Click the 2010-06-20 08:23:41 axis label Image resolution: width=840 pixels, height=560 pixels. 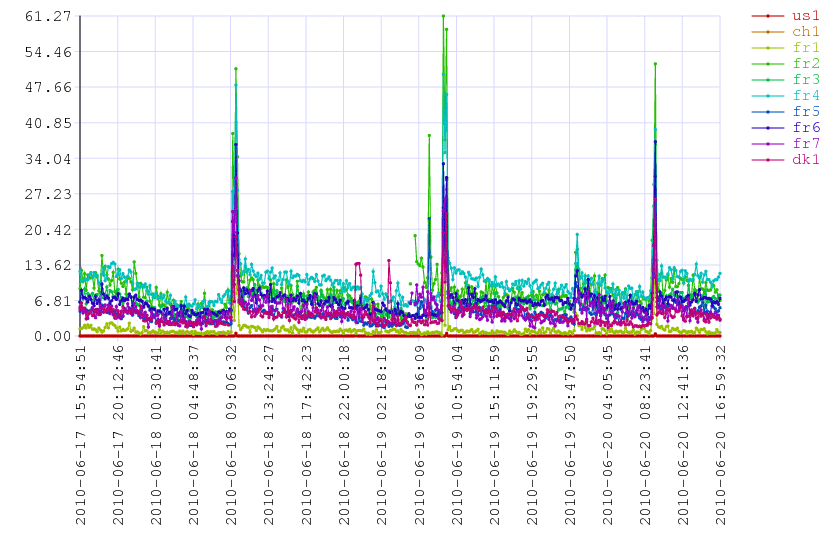646,435
